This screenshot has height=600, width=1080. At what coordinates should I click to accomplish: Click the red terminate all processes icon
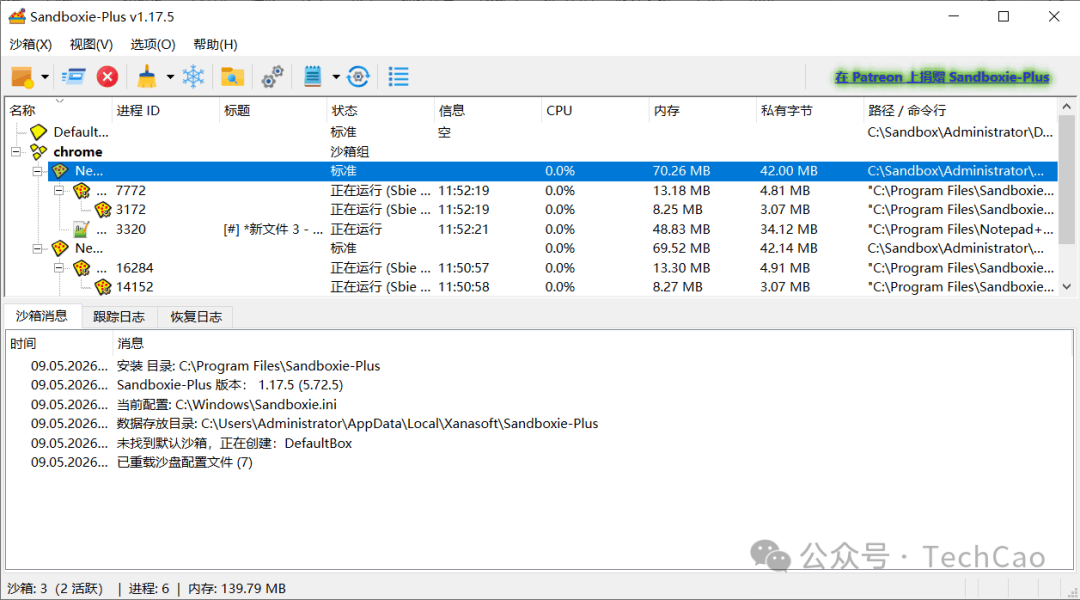[x=107, y=77]
